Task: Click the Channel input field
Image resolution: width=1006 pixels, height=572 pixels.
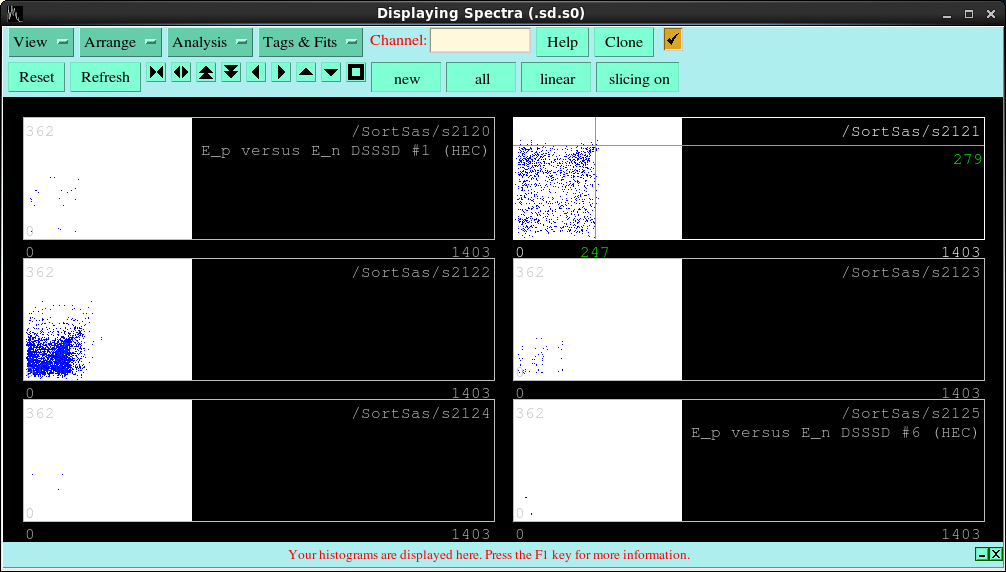Action: tap(480, 41)
